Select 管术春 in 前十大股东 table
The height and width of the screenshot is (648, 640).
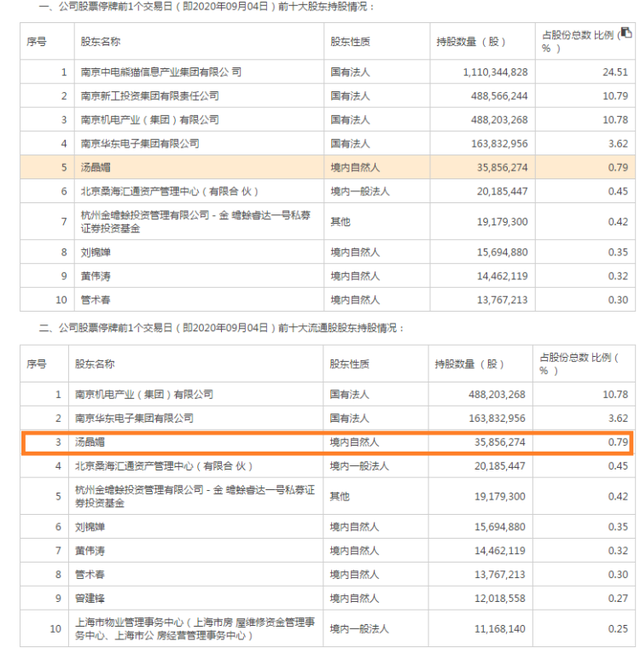[95, 300]
